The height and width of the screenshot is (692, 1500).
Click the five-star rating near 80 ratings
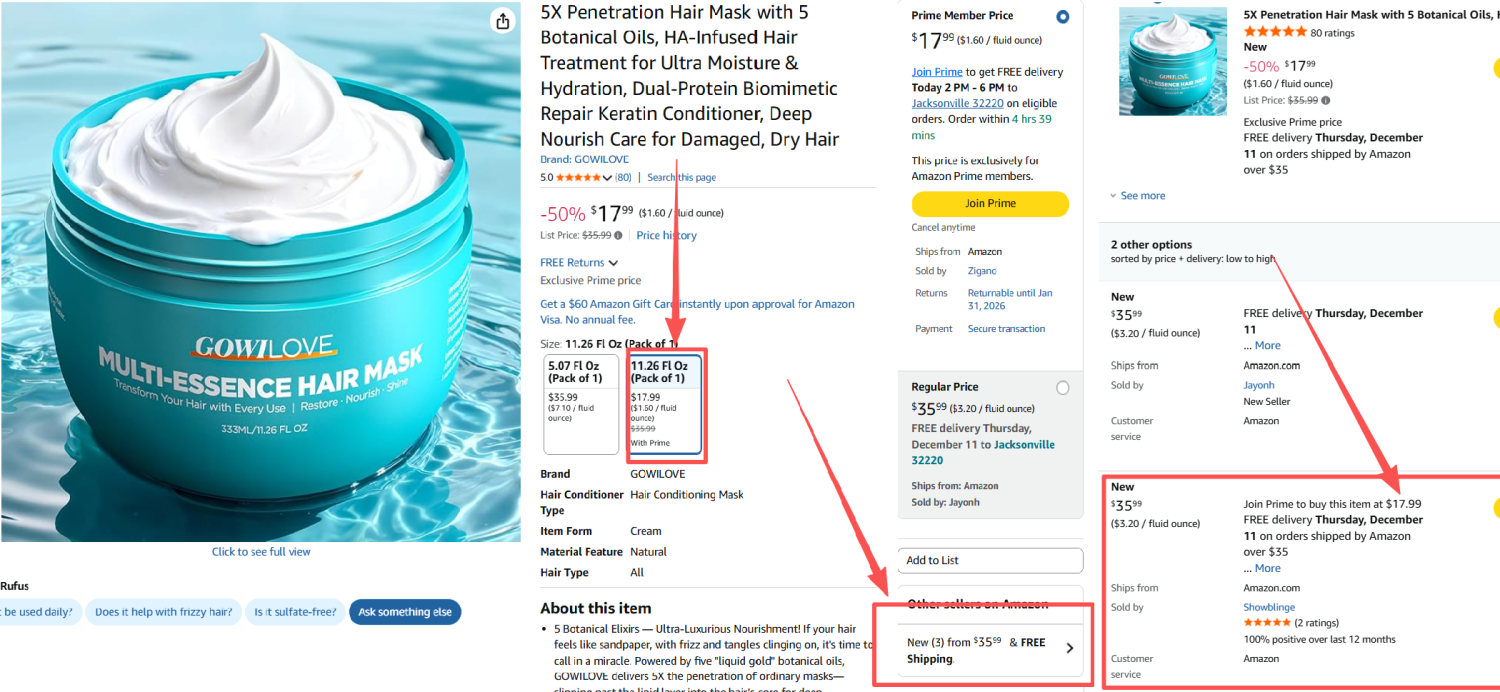[1274, 33]
